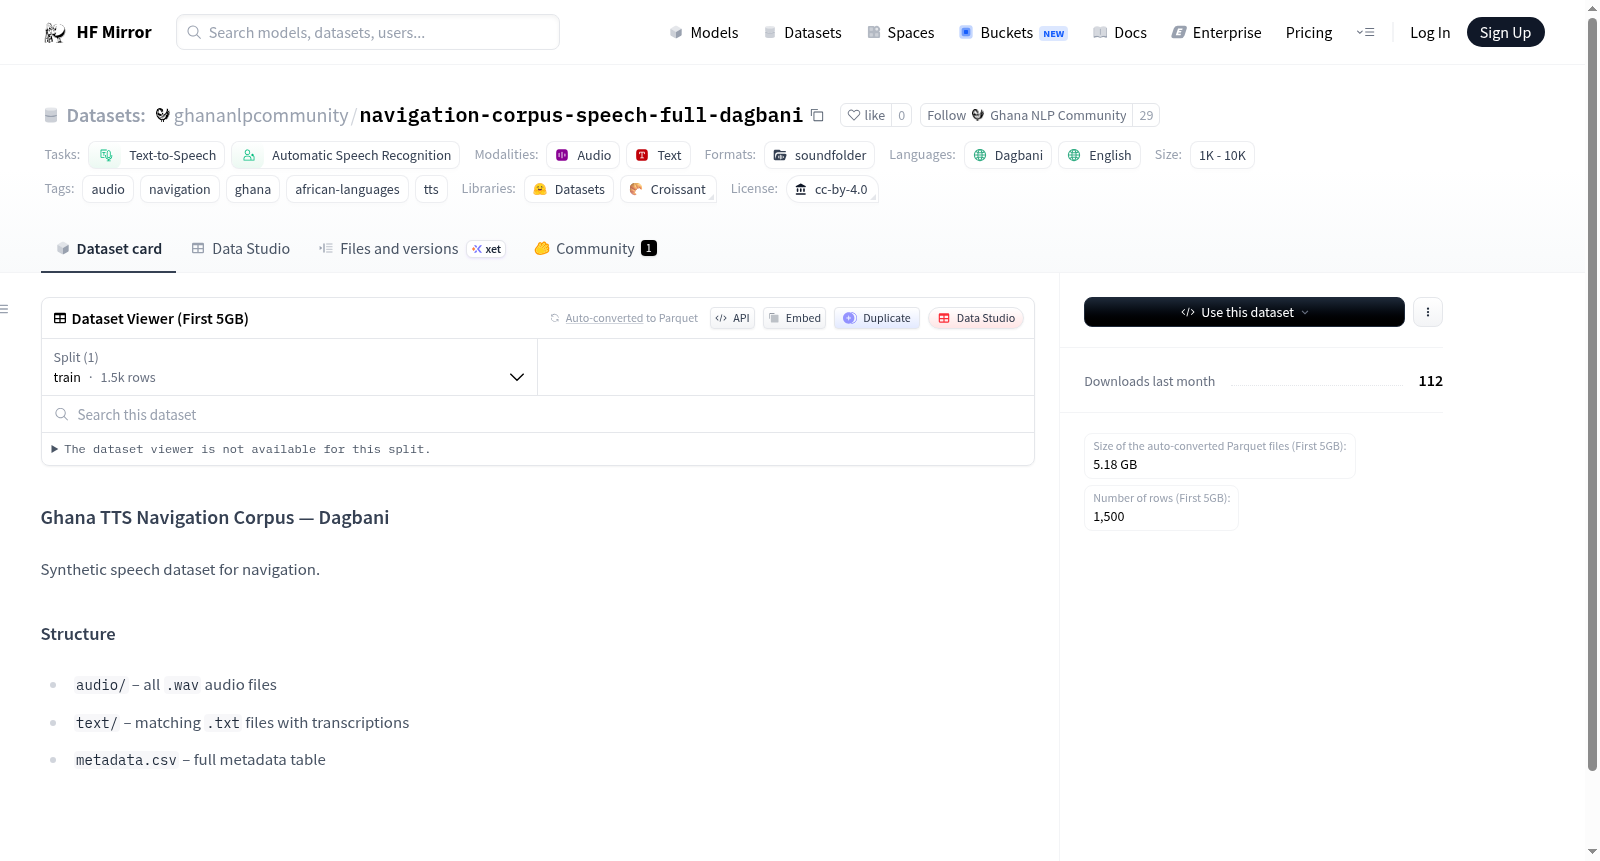The image size is (1600, 861).
Task: Click the african-languages tag
Action: 347,189
